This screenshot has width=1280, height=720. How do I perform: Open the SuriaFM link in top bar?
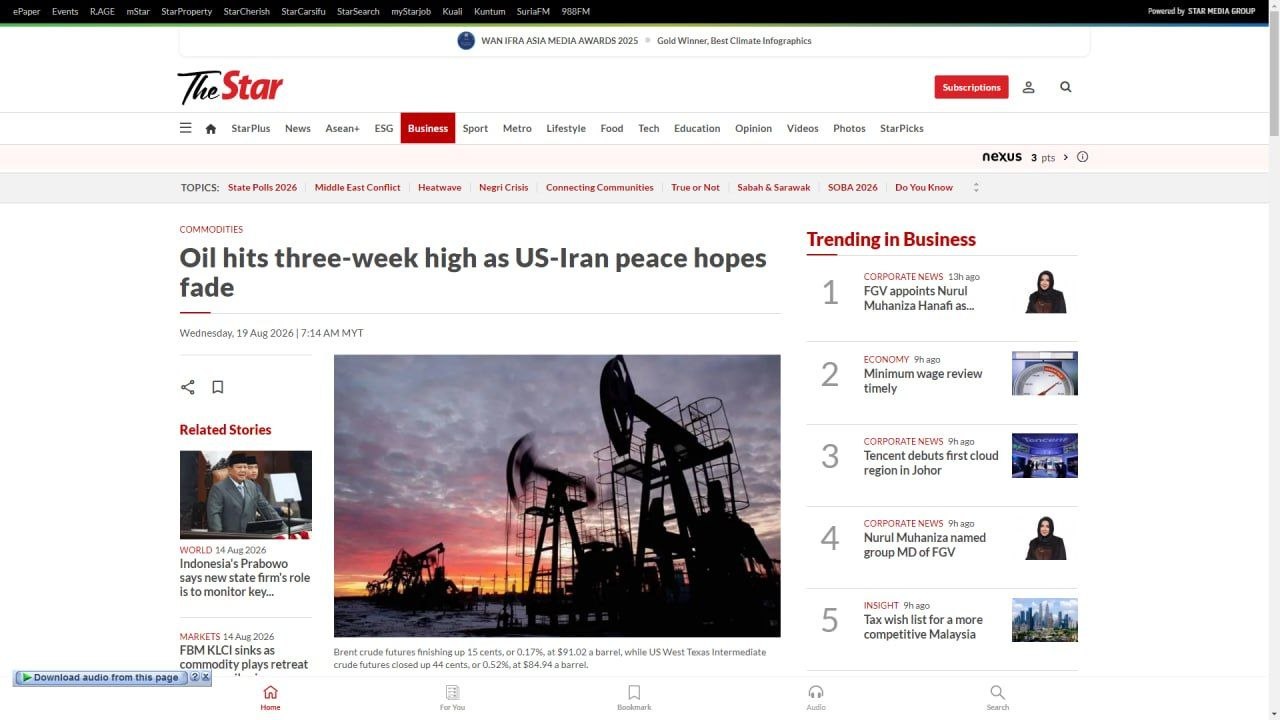[533, 11]
